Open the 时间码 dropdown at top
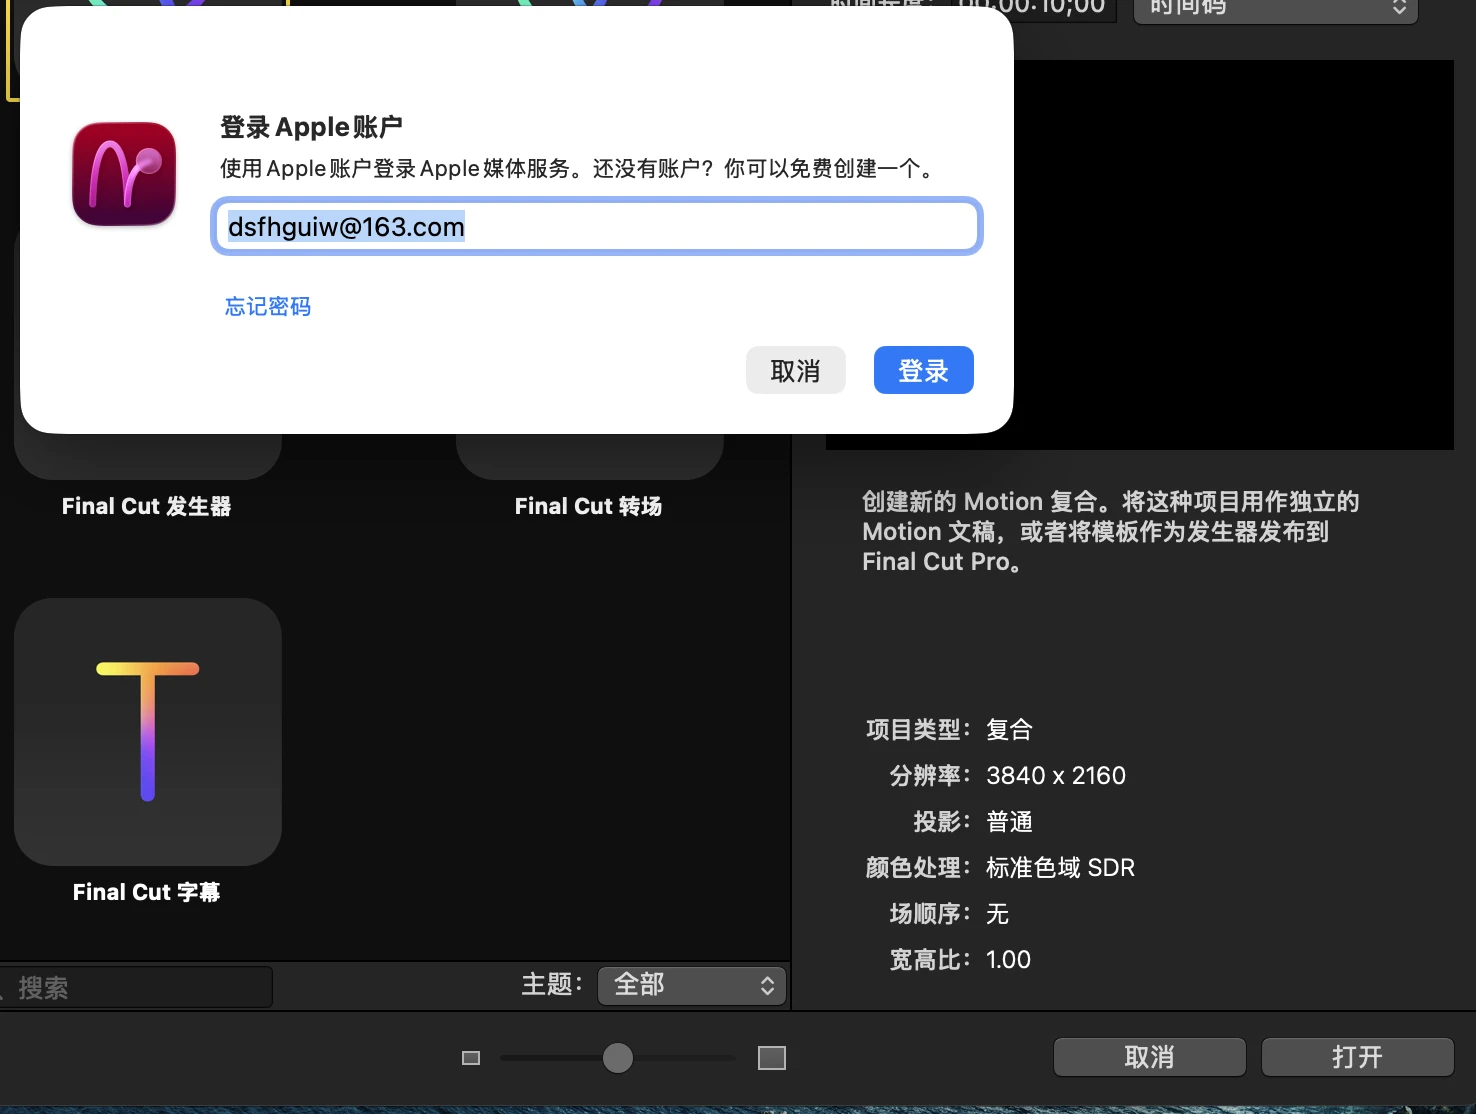Screen dimensions: 1476x1114 pyautogui.click(x=1275, y=9)
